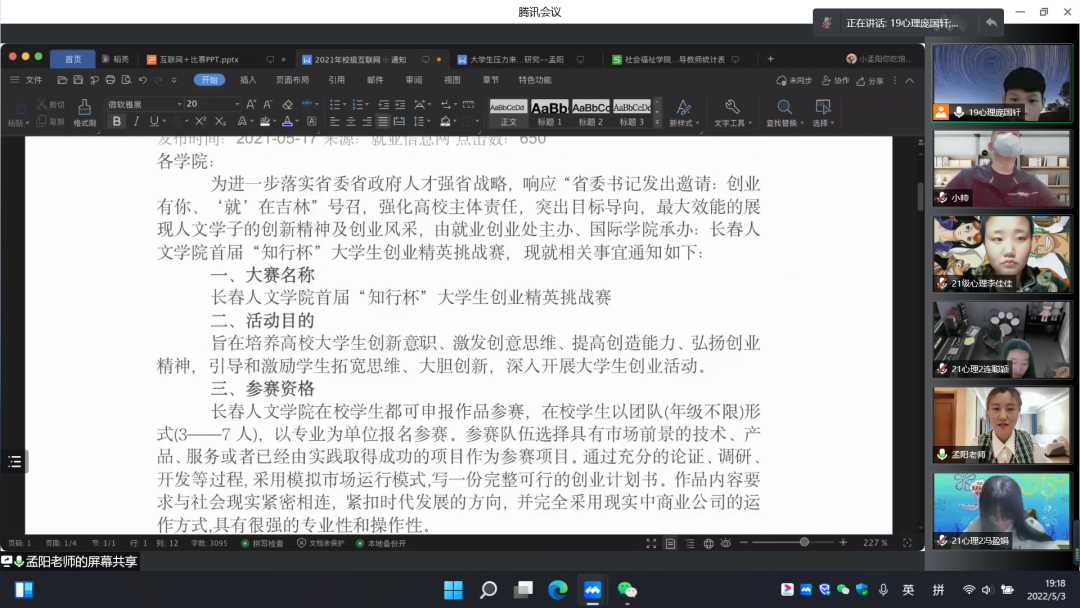
Task: Open the 审阅 (Review) tab
Action: pos(413,80)
